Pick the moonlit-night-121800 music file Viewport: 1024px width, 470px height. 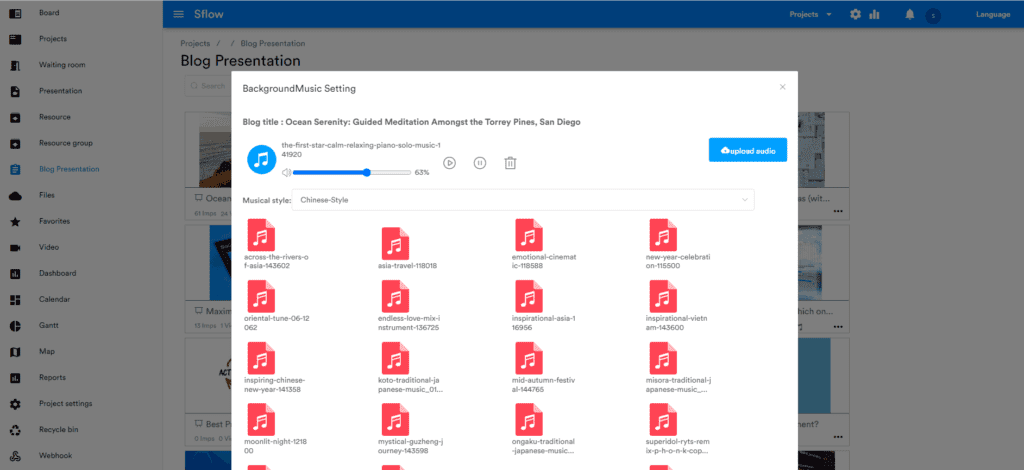260,420
